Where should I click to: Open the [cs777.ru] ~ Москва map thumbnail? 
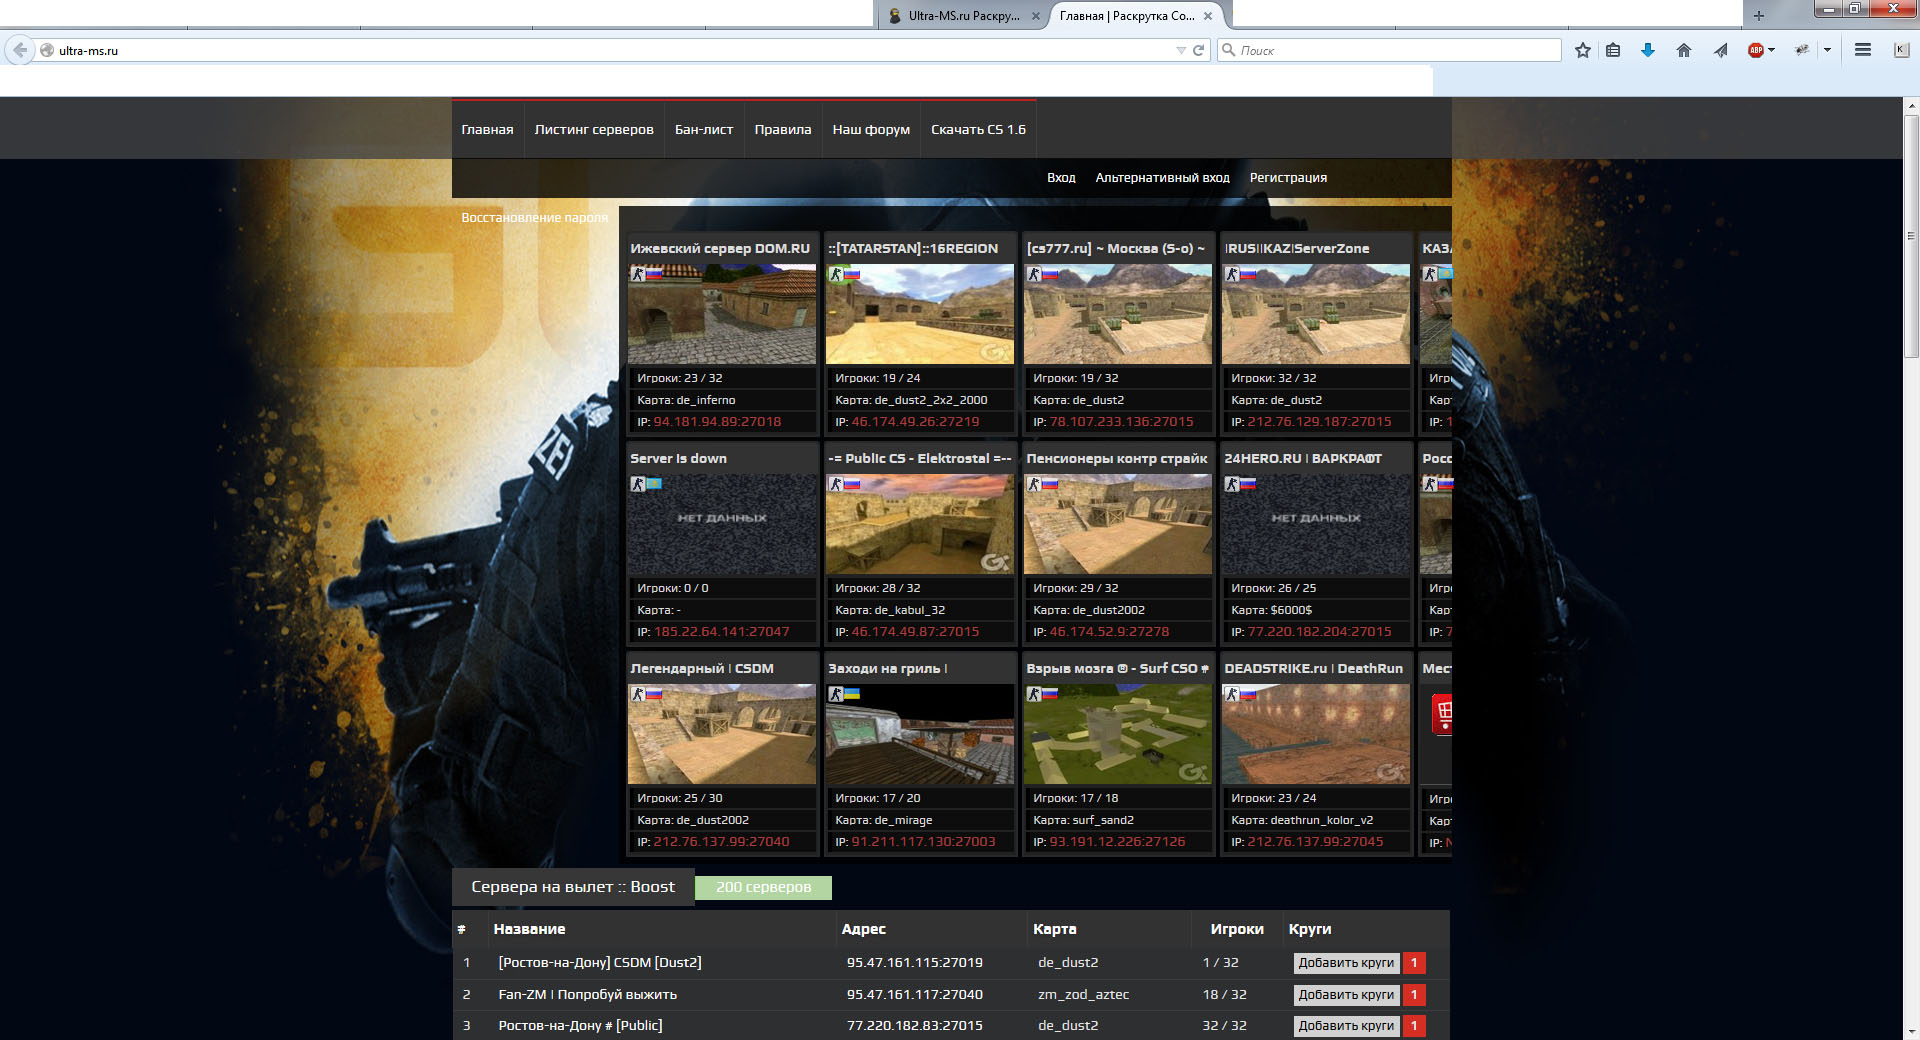(x=1118, y=314)
